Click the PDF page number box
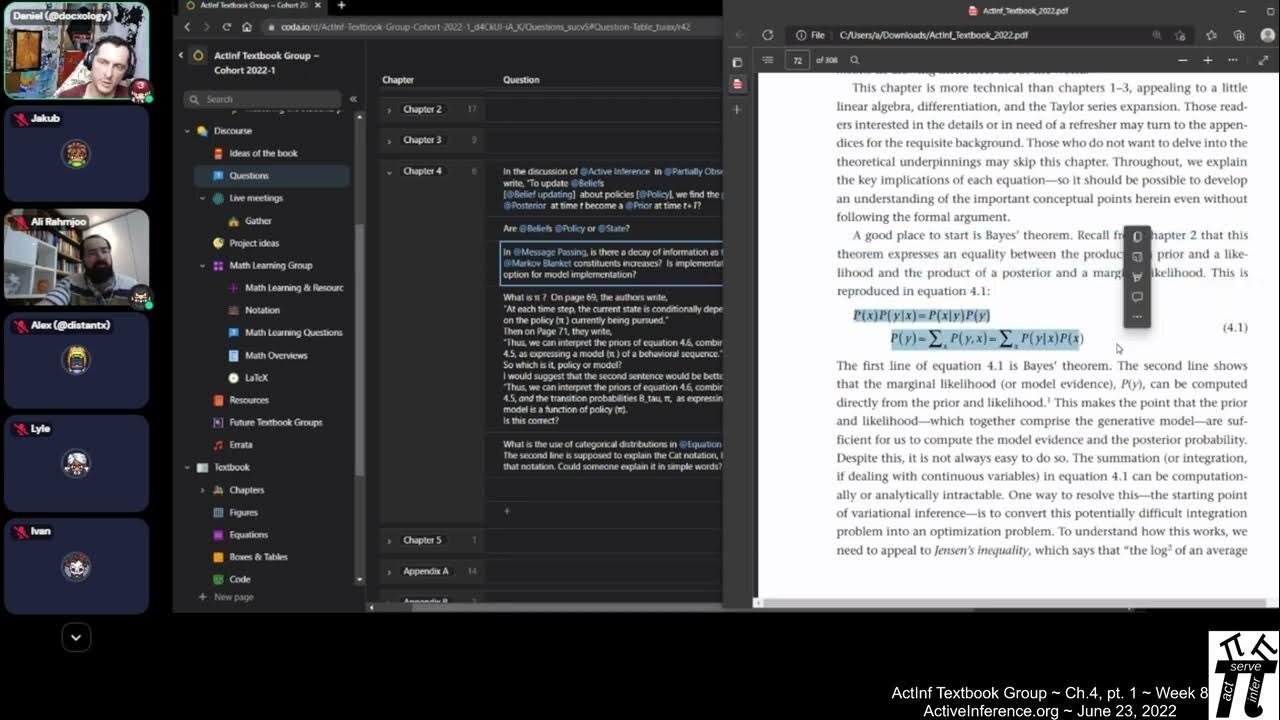 point(797,60)
